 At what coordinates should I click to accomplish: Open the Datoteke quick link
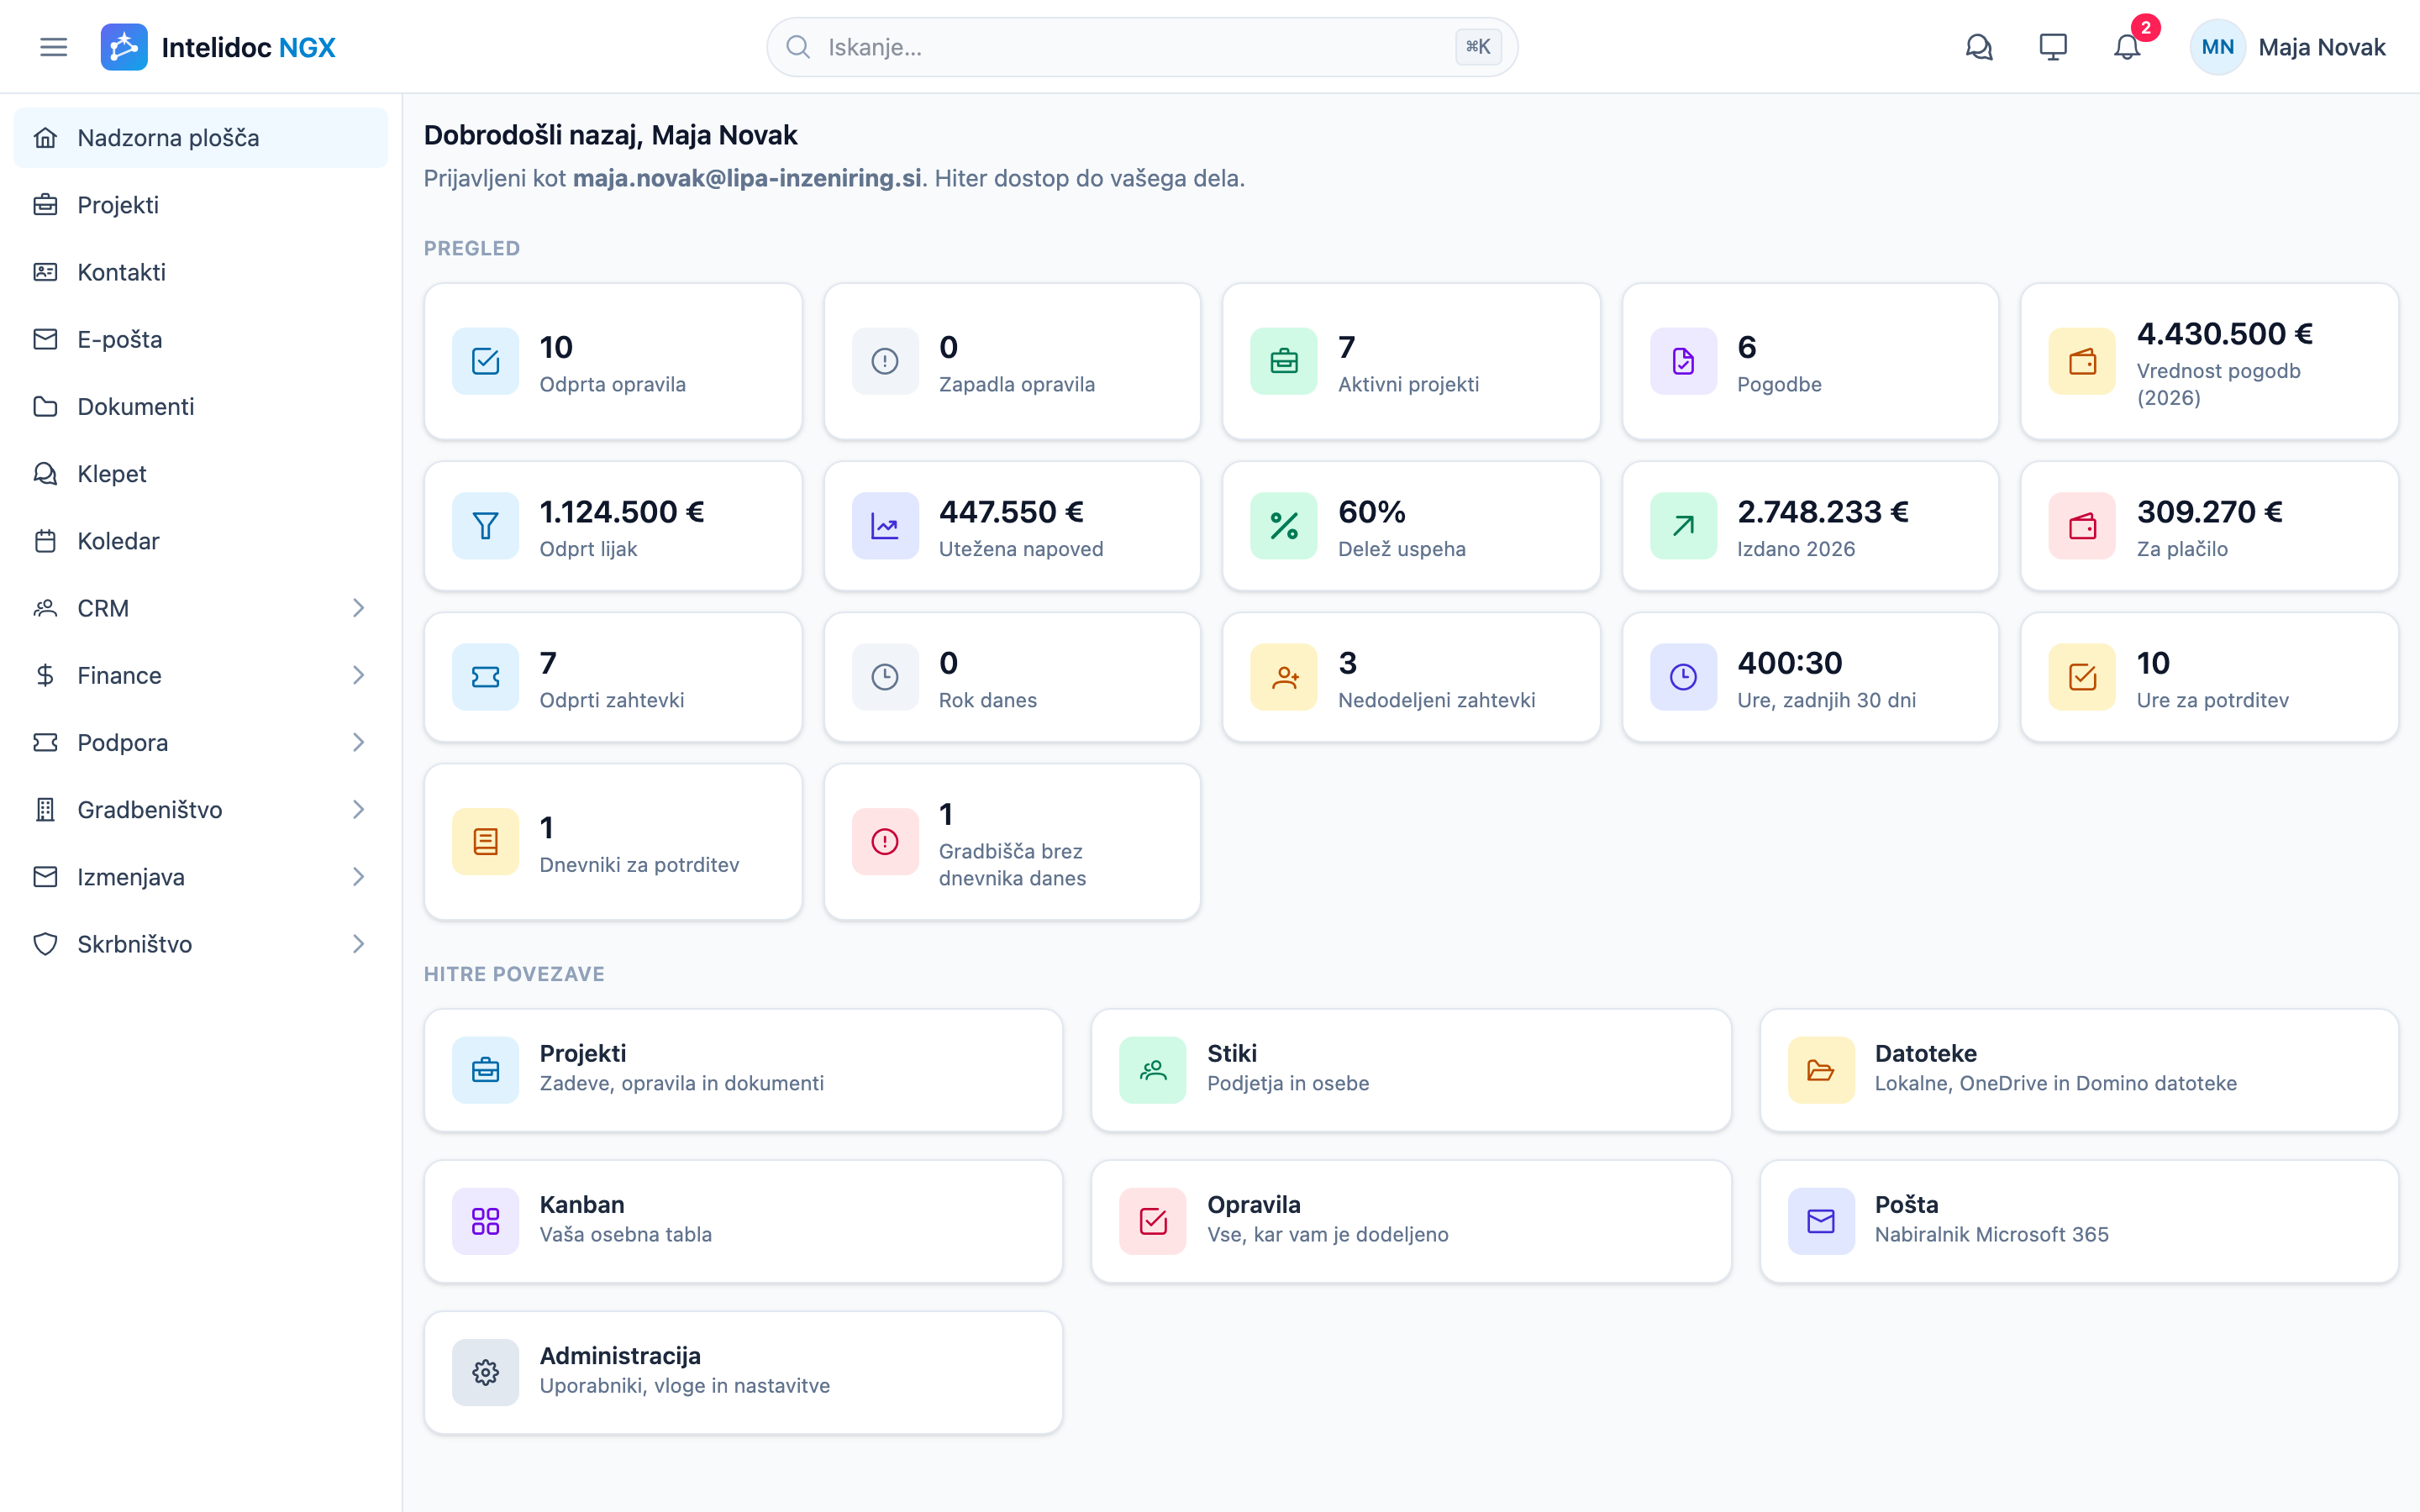pos(2079,1070)
